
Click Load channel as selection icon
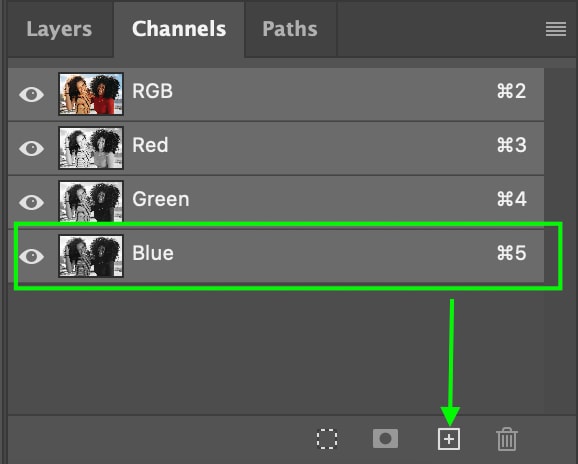pyautogui.click(x=327, y=439)
